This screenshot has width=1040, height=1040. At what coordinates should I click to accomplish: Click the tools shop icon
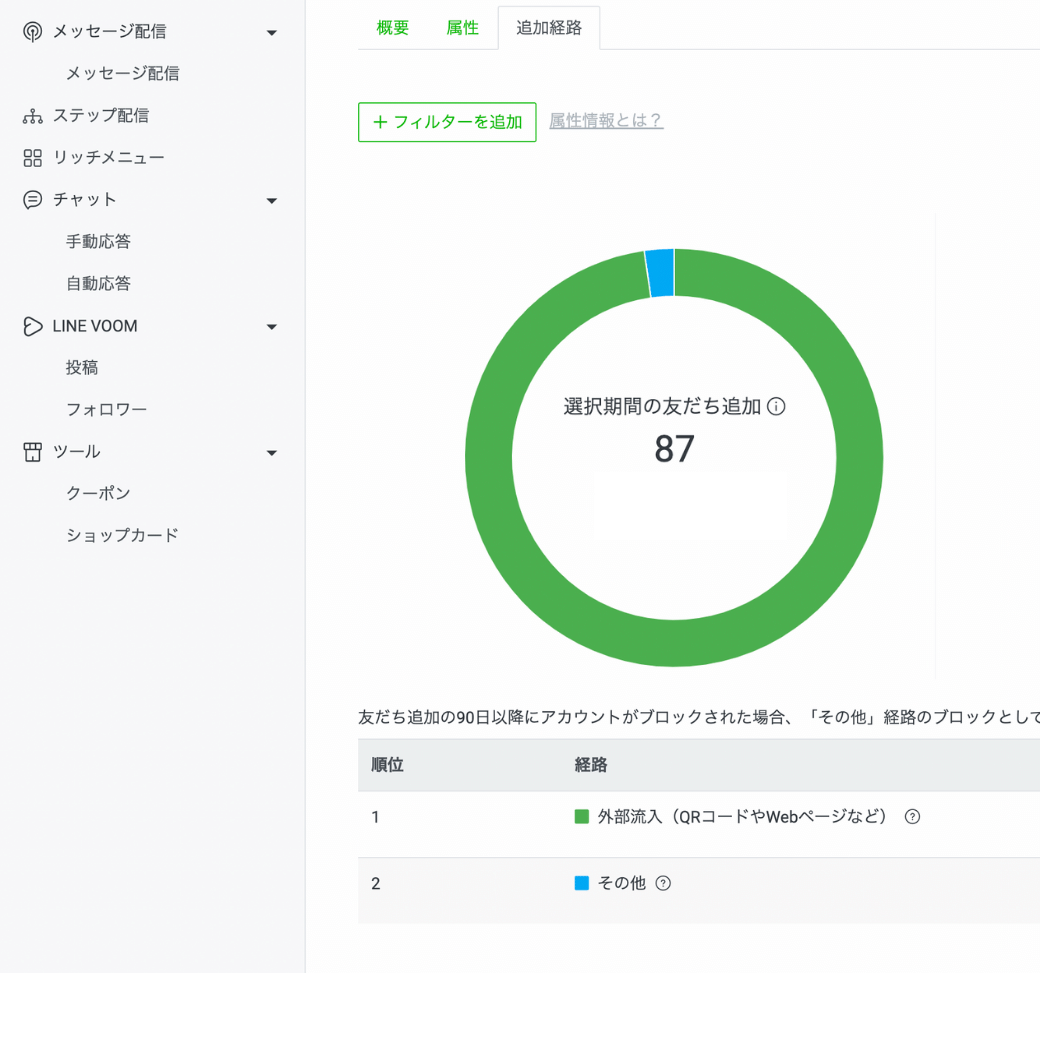[x=33, y=452]
